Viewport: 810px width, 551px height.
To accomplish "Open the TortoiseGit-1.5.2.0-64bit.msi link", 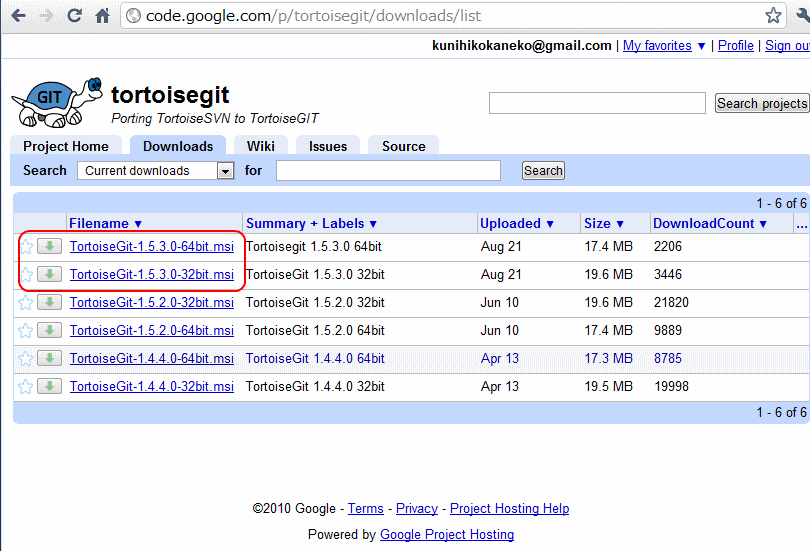I will (152, 330).
